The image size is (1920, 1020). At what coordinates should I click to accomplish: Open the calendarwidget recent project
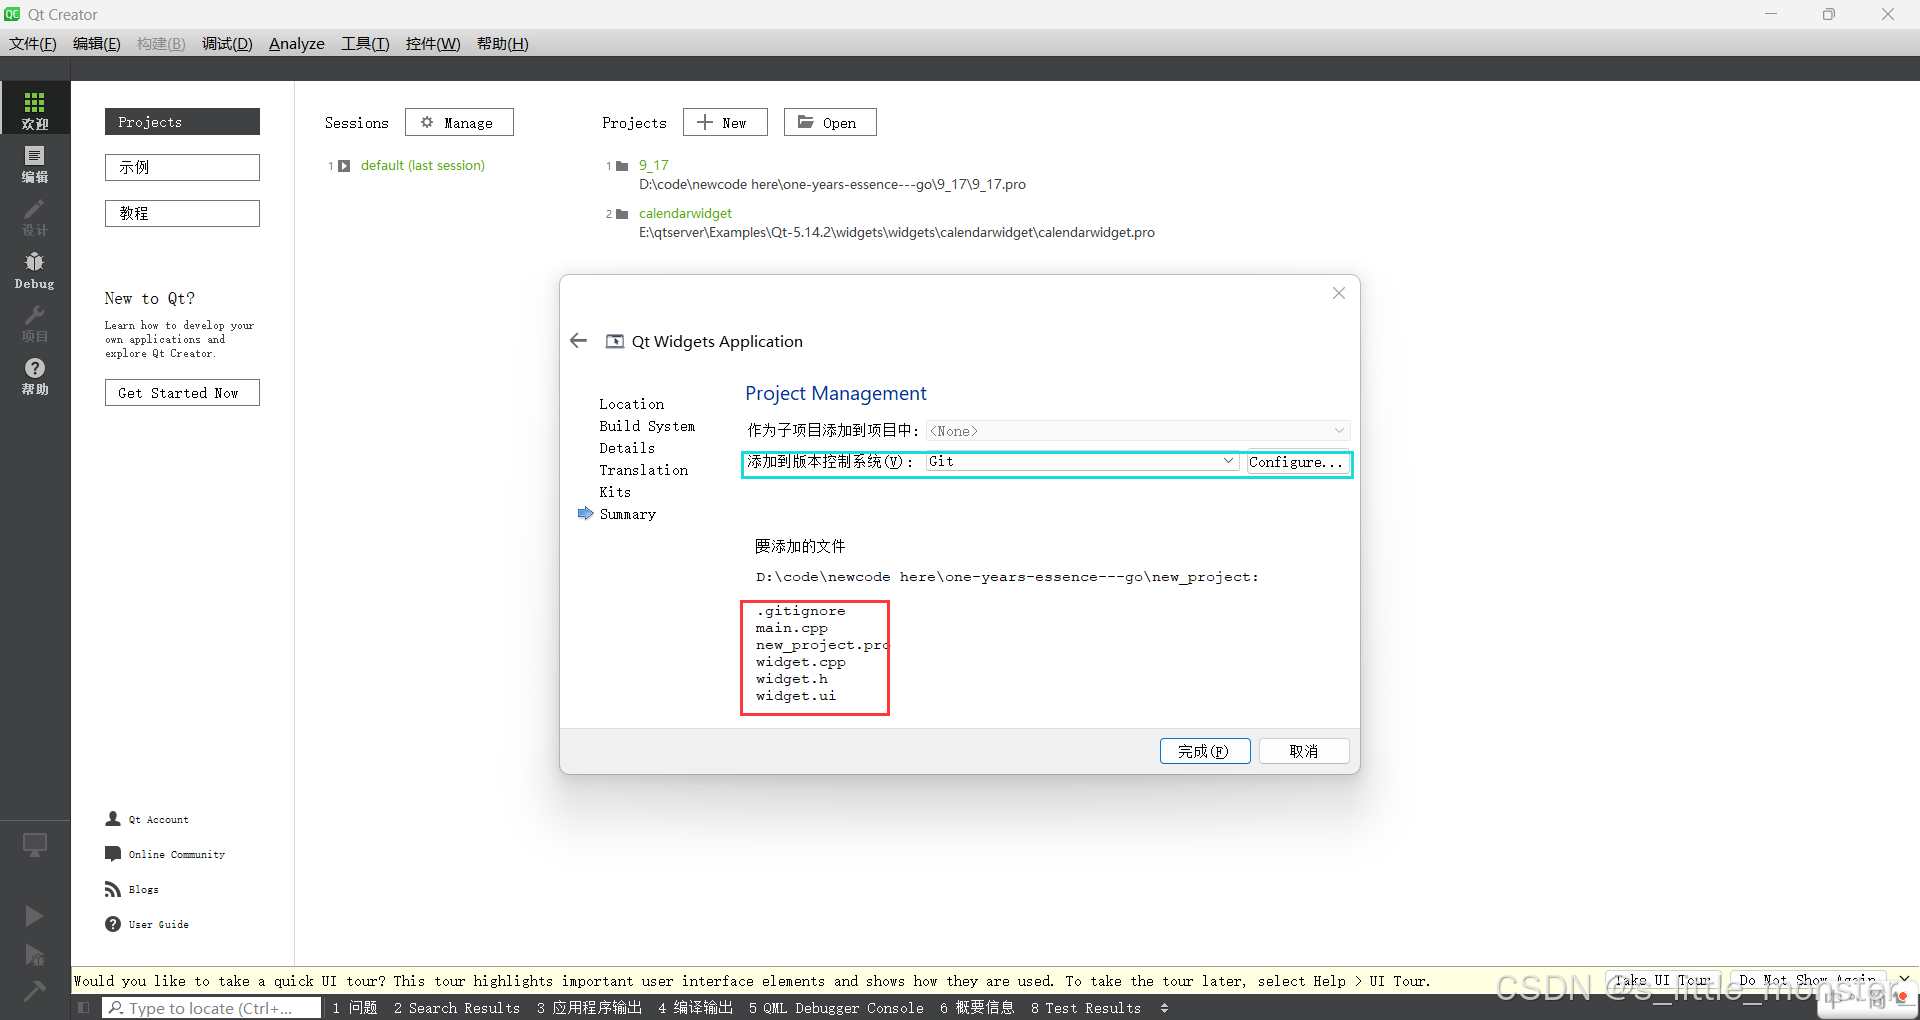[685, 214]
